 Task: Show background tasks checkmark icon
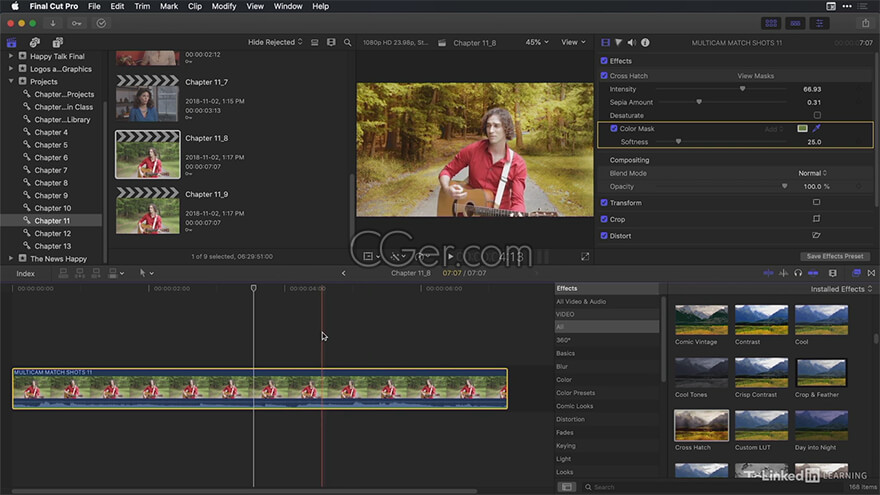(x=101, y=23)
